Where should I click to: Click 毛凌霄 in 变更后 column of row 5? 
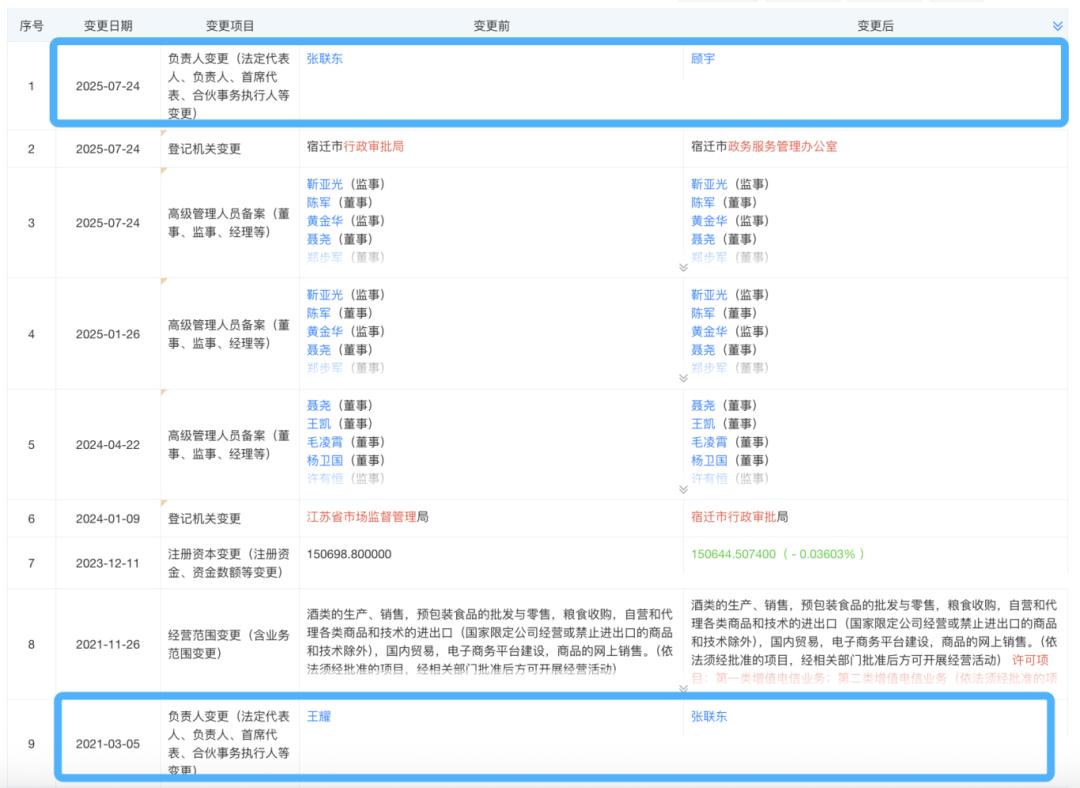point(709,442)
